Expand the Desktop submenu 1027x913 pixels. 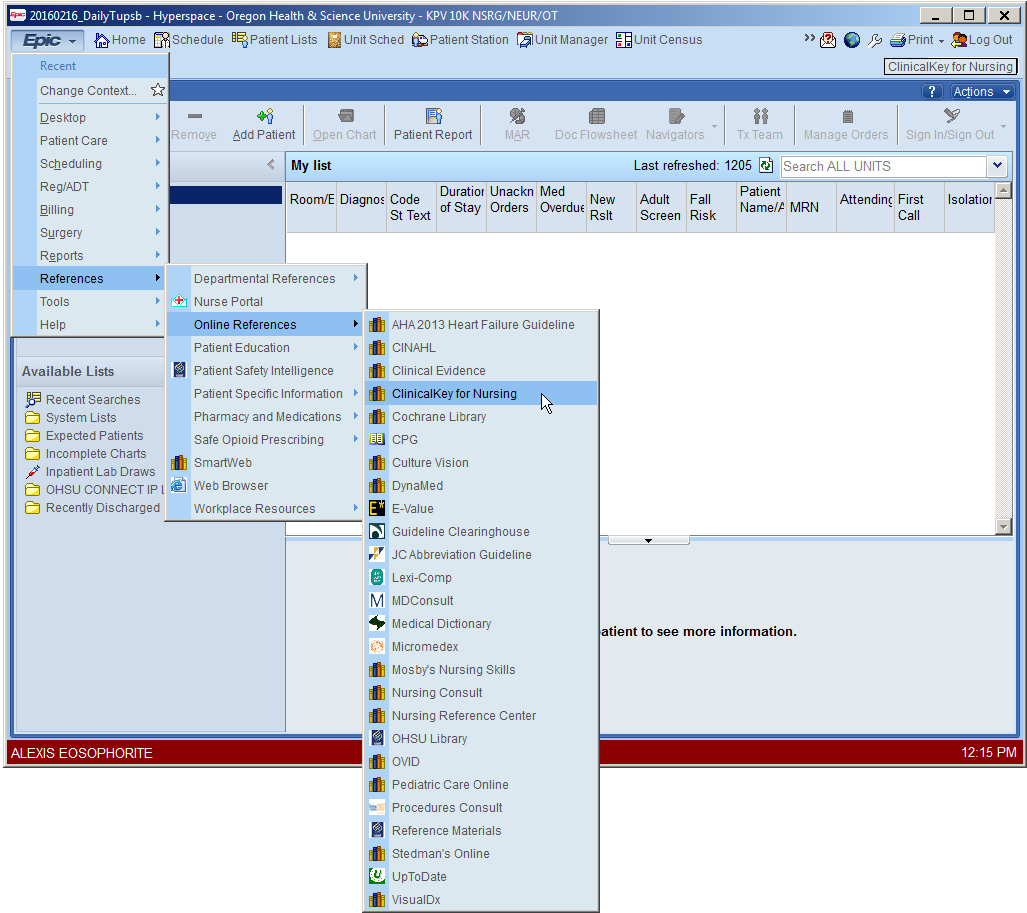click(90, 117)
